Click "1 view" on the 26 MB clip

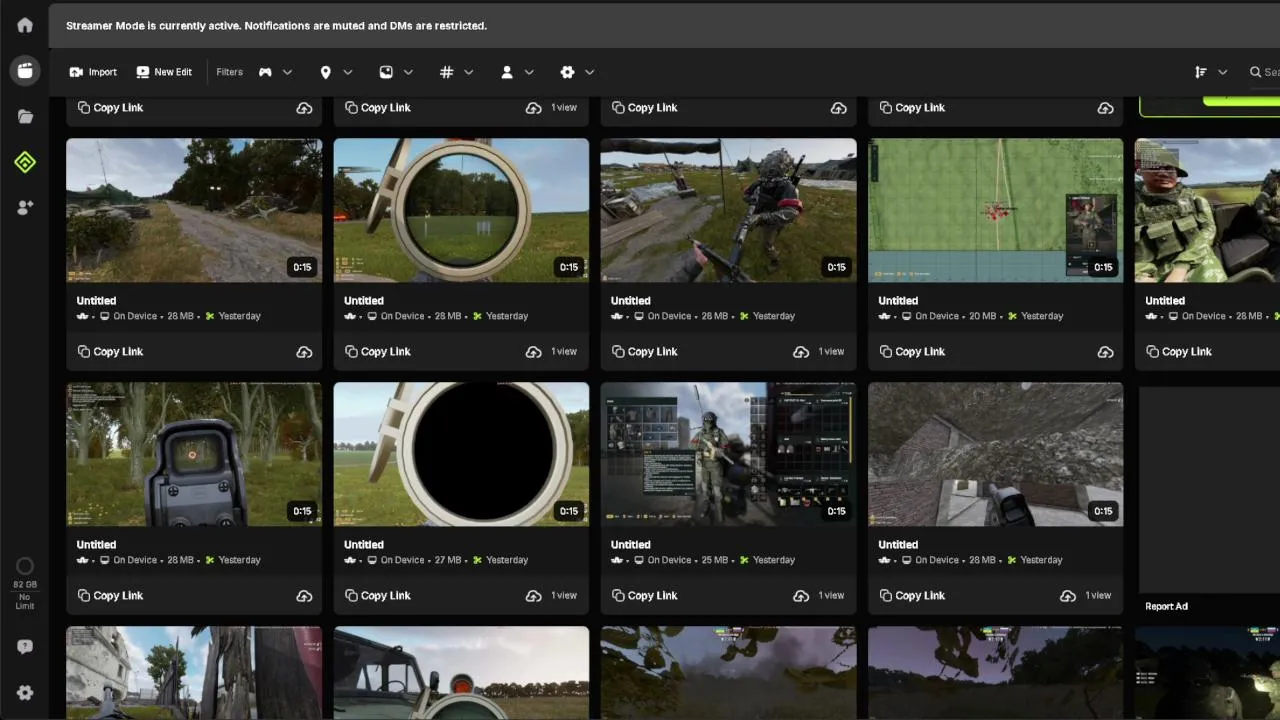tap(831, 352)
